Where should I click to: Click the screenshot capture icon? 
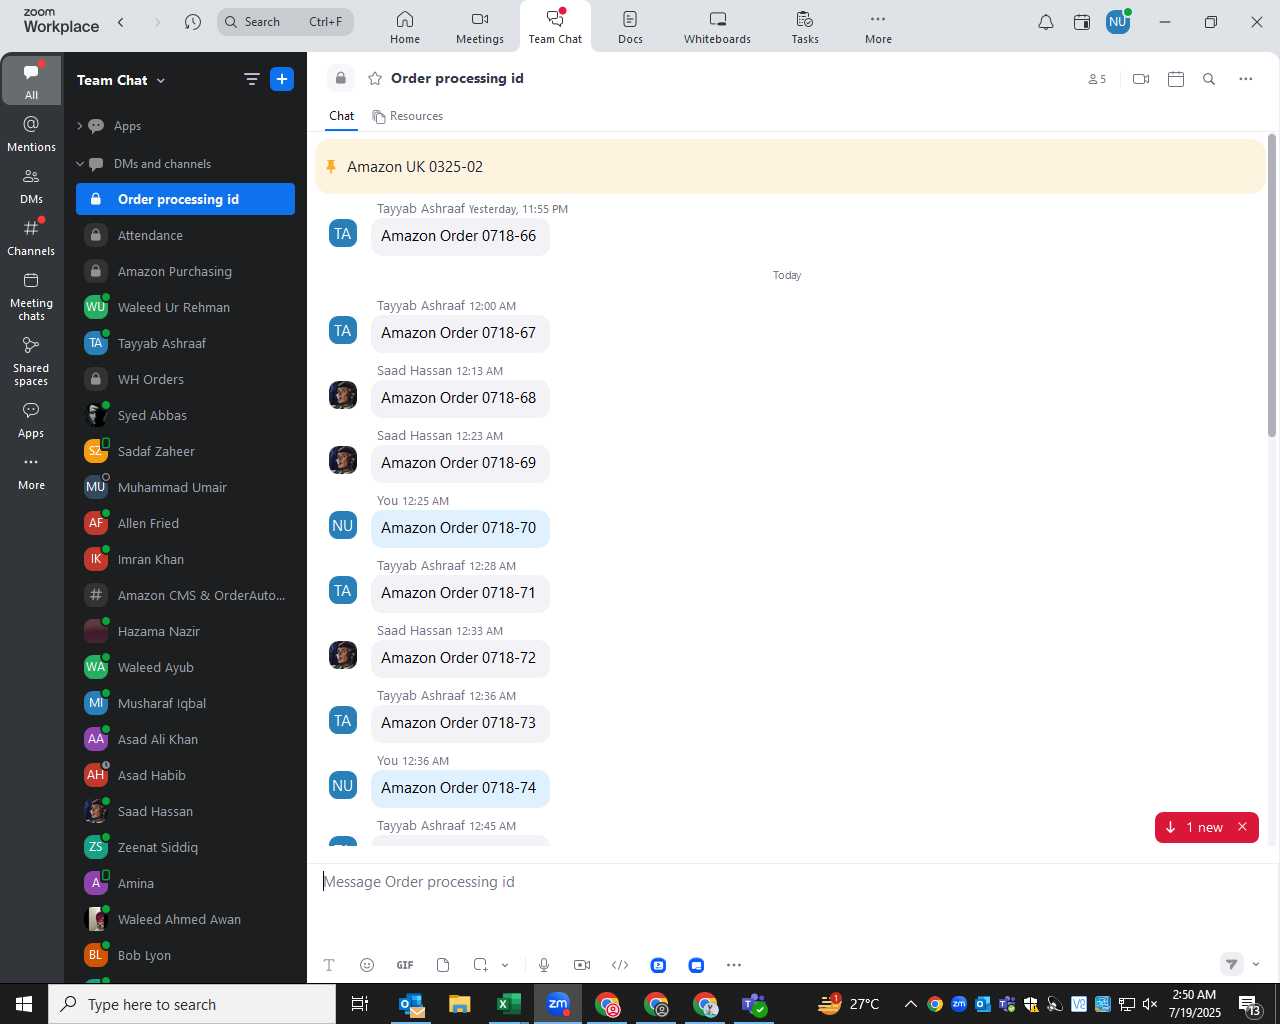point(480,965)
